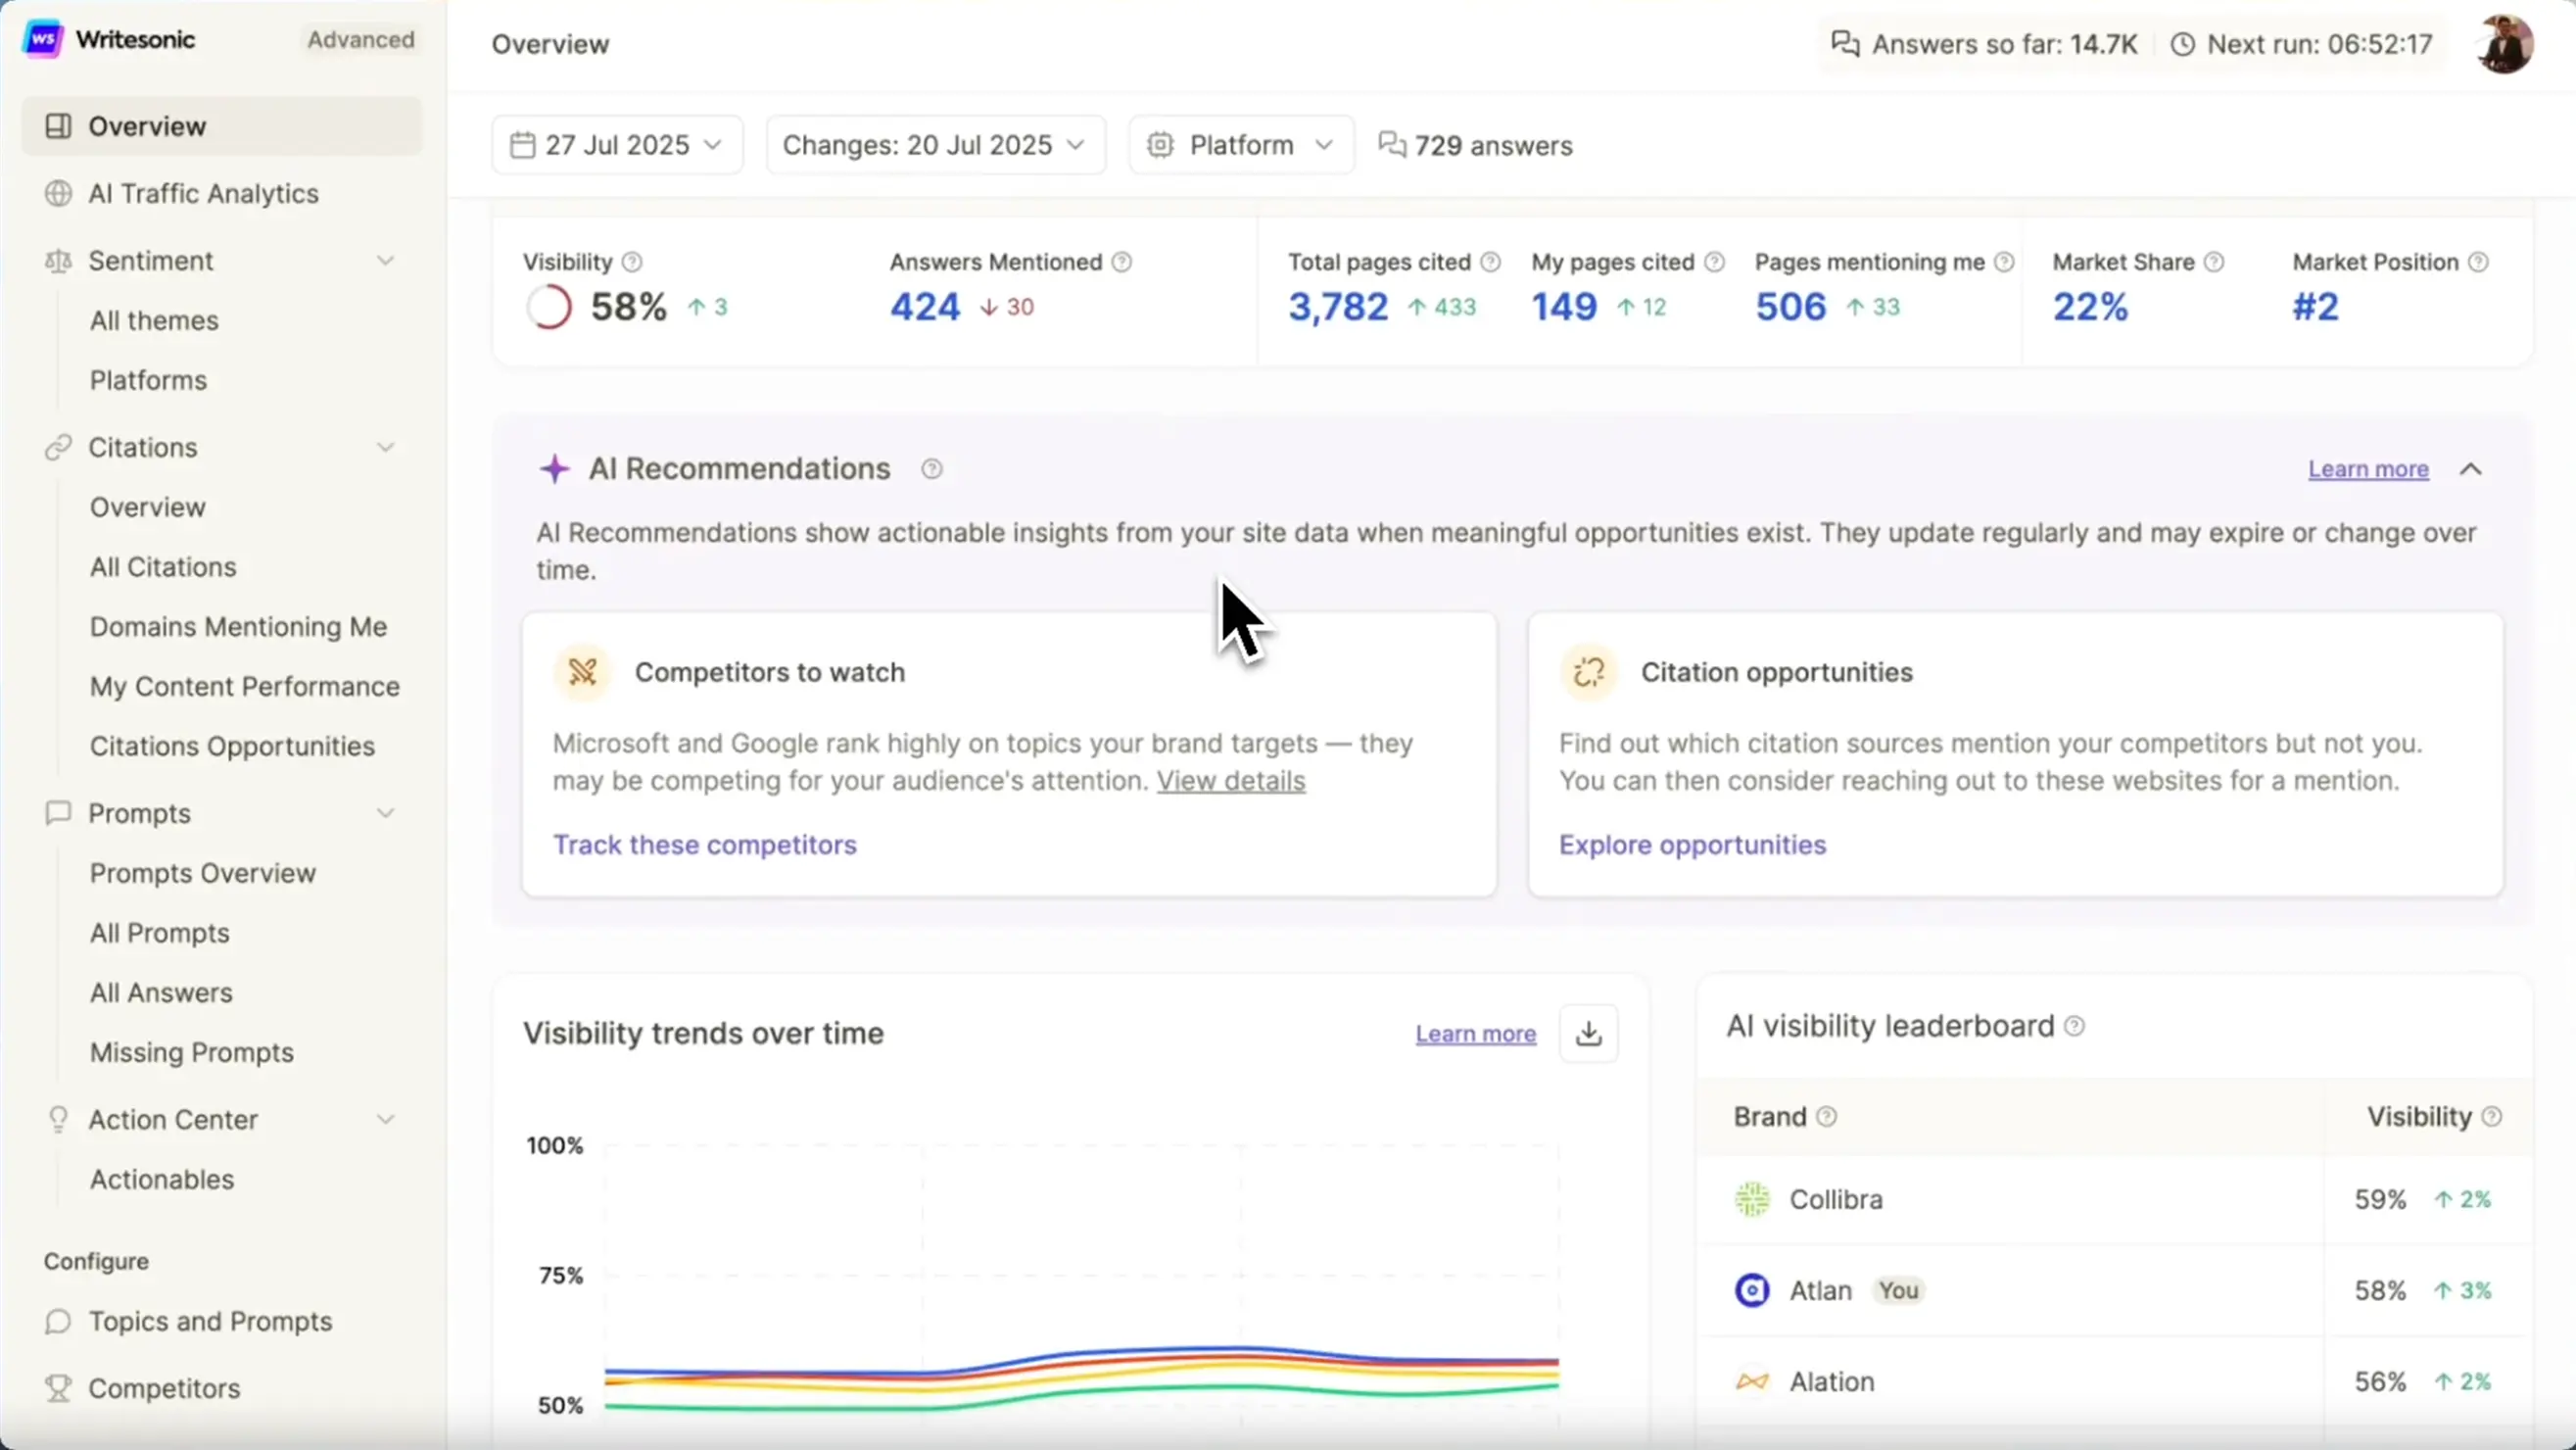Click the Total pages cited help icon
2576x1450 pixels.
(x=1490, y=262)
